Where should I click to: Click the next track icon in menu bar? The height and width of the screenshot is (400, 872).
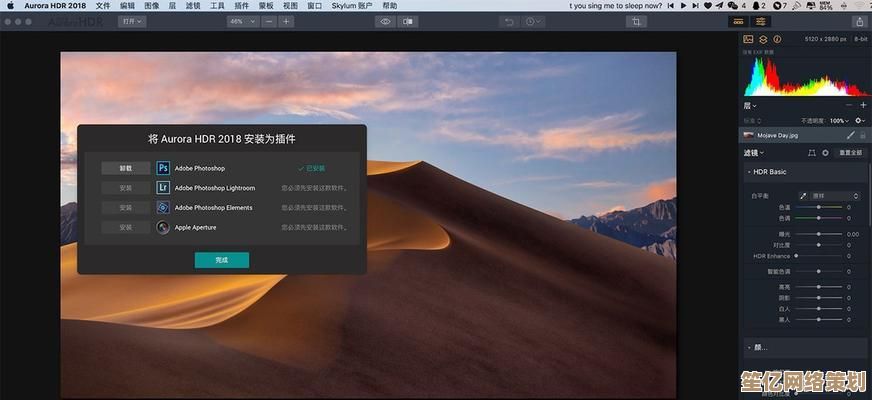(x=695, y=6)
